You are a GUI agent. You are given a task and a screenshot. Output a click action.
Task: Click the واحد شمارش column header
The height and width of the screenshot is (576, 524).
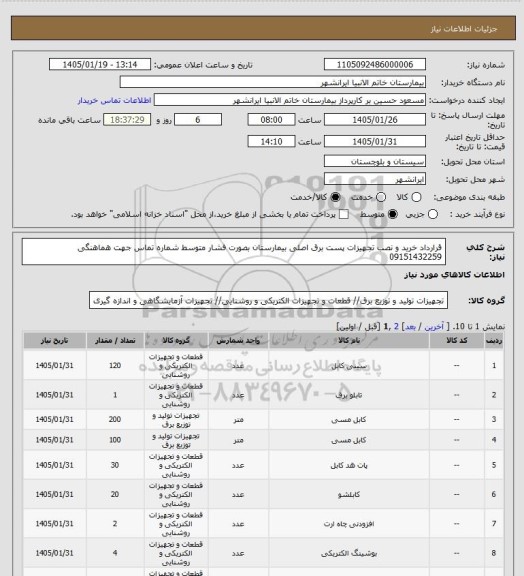coord(238,341)
